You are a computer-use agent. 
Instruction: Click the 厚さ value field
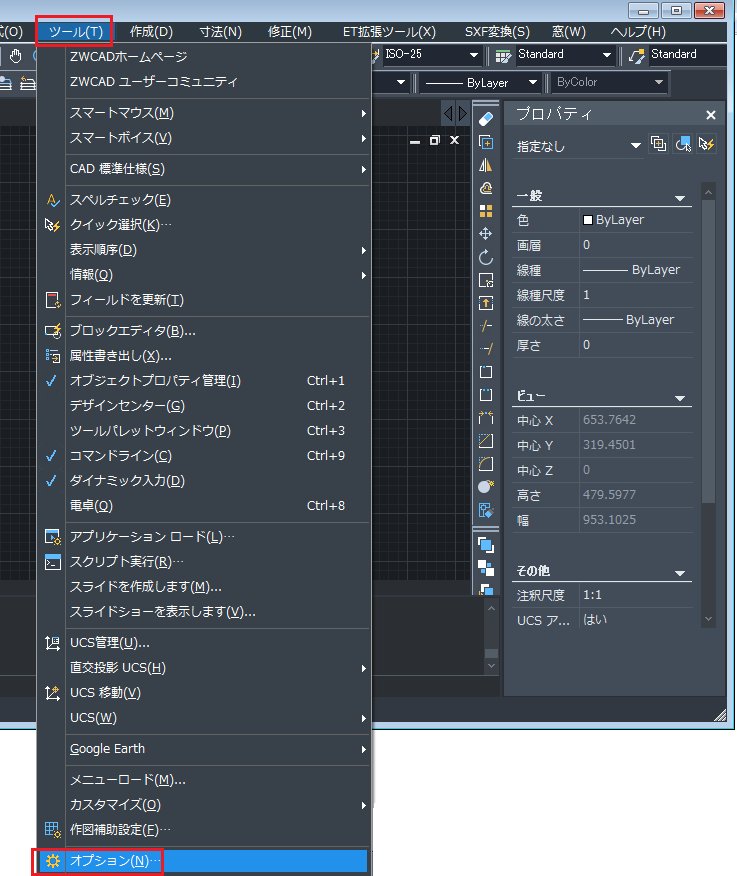click(636, 345)
